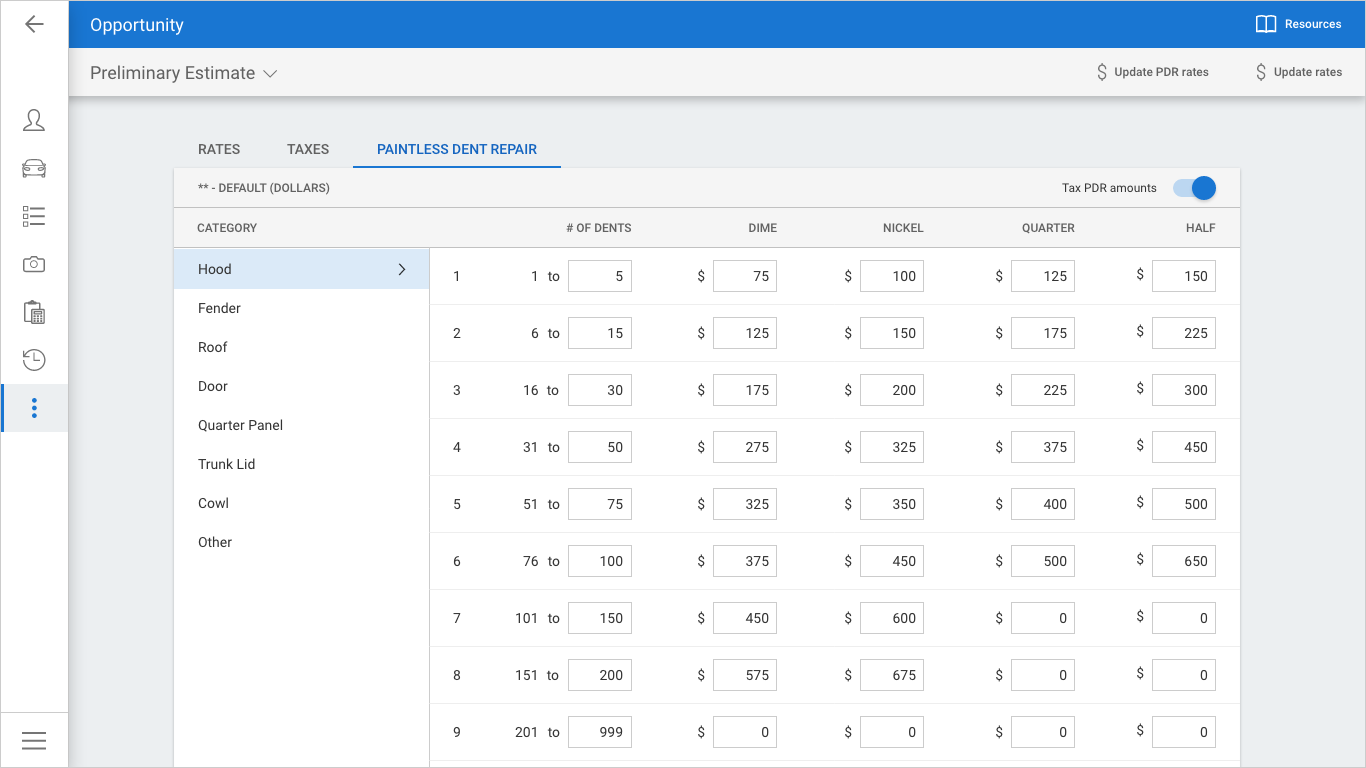Screen dimensions: 1366x768
Task: Click the clipboard calculator estimate icon
Action: click(34, 312)
